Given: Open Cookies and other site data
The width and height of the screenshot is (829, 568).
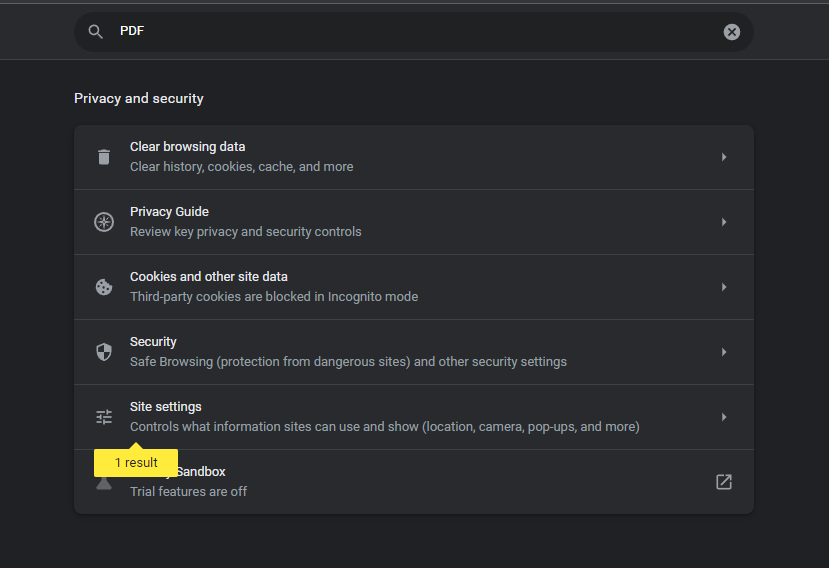Looking at the screenshot, I should click(414, 287).
